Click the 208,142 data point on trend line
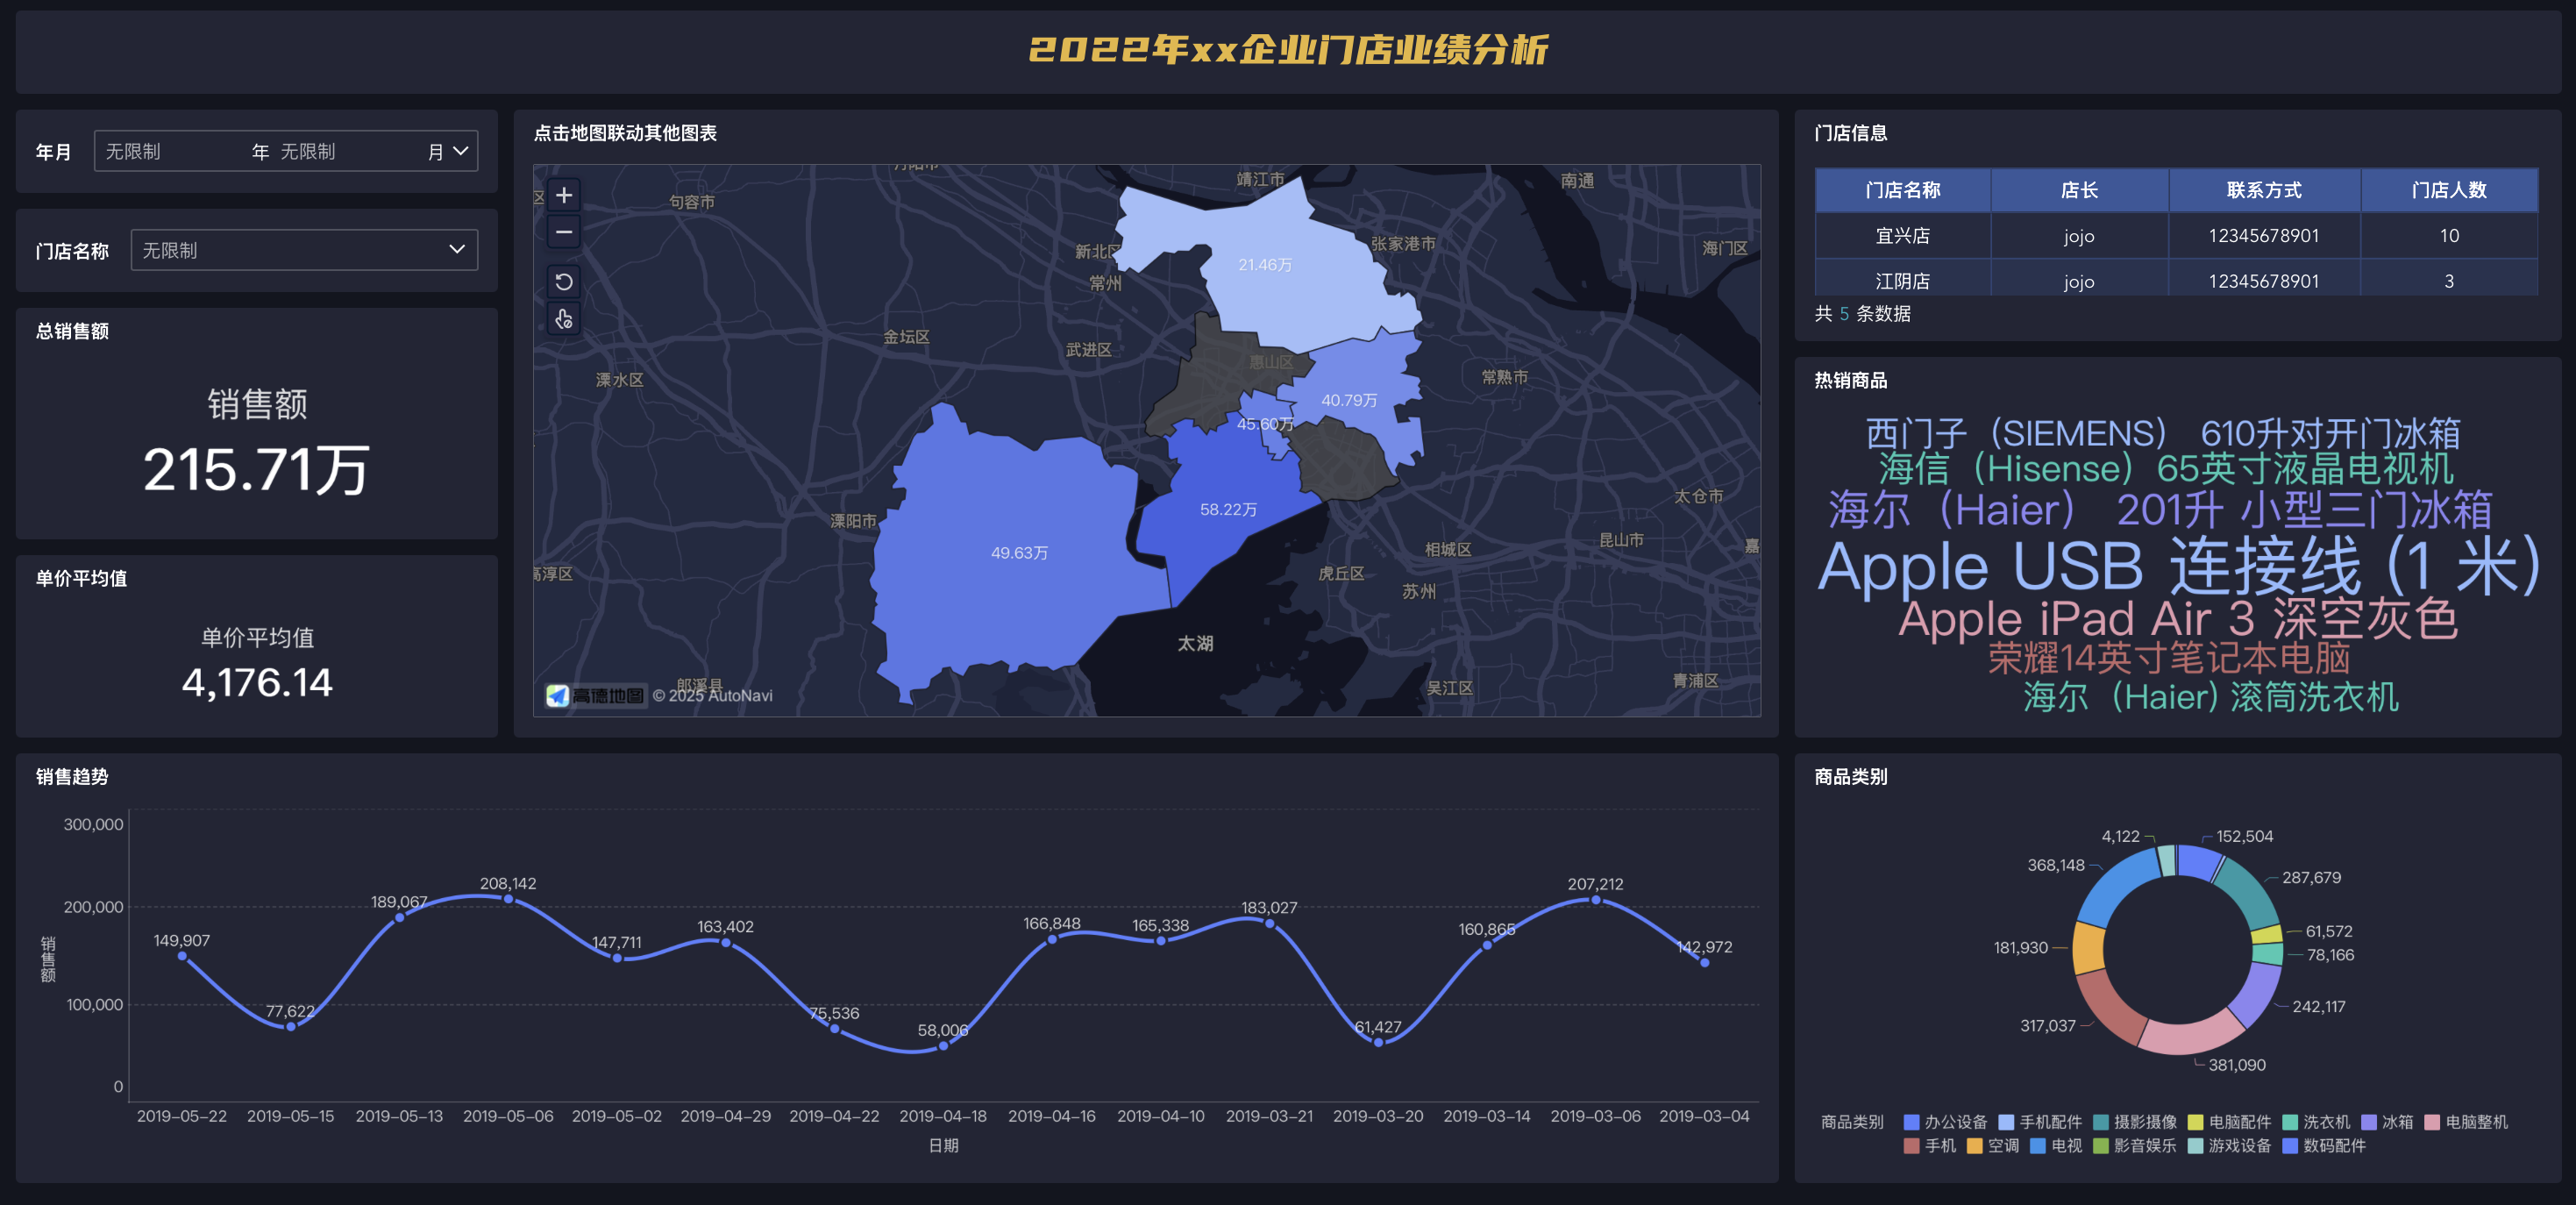 (x=508, y=899)
